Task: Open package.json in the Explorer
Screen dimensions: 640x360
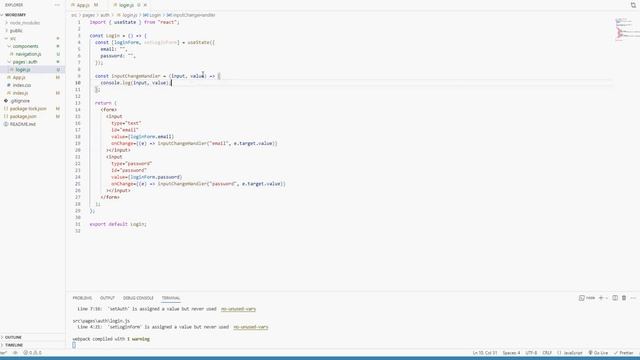Action: point(23,116)
